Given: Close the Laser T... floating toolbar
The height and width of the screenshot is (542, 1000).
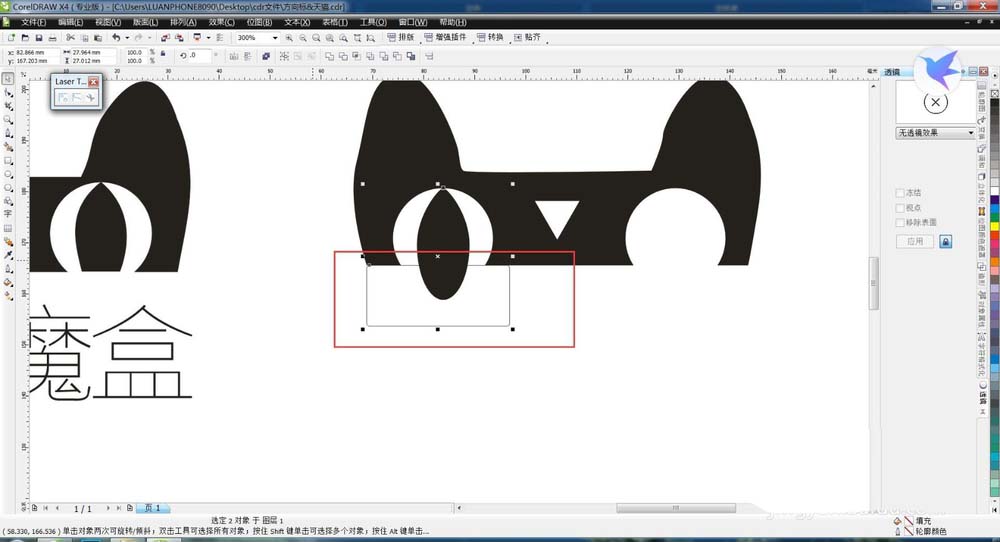Looking at the screenshot, I should click(x=94, y=82).
